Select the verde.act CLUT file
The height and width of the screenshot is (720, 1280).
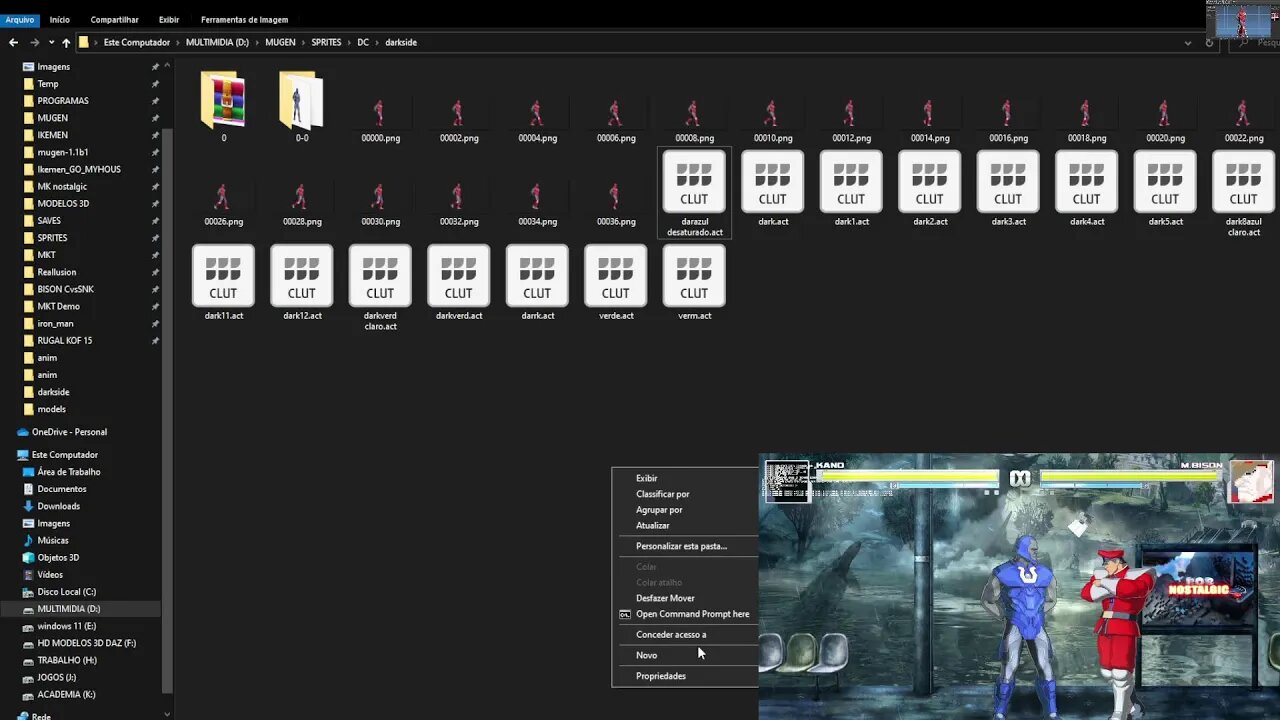616,282
